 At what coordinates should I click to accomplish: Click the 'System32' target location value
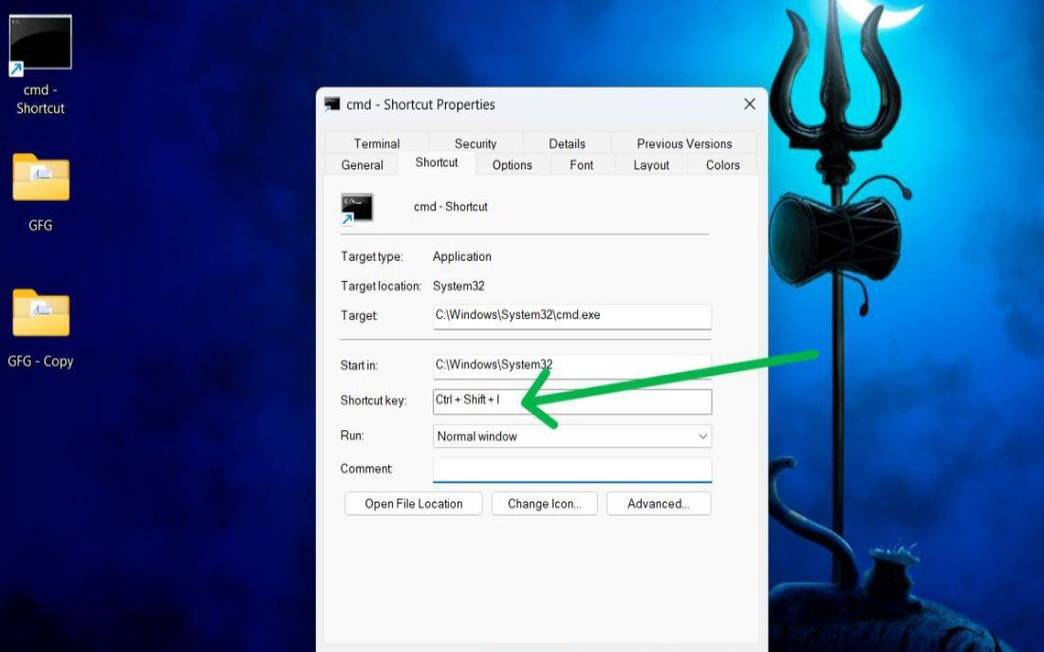pos(459,286)
